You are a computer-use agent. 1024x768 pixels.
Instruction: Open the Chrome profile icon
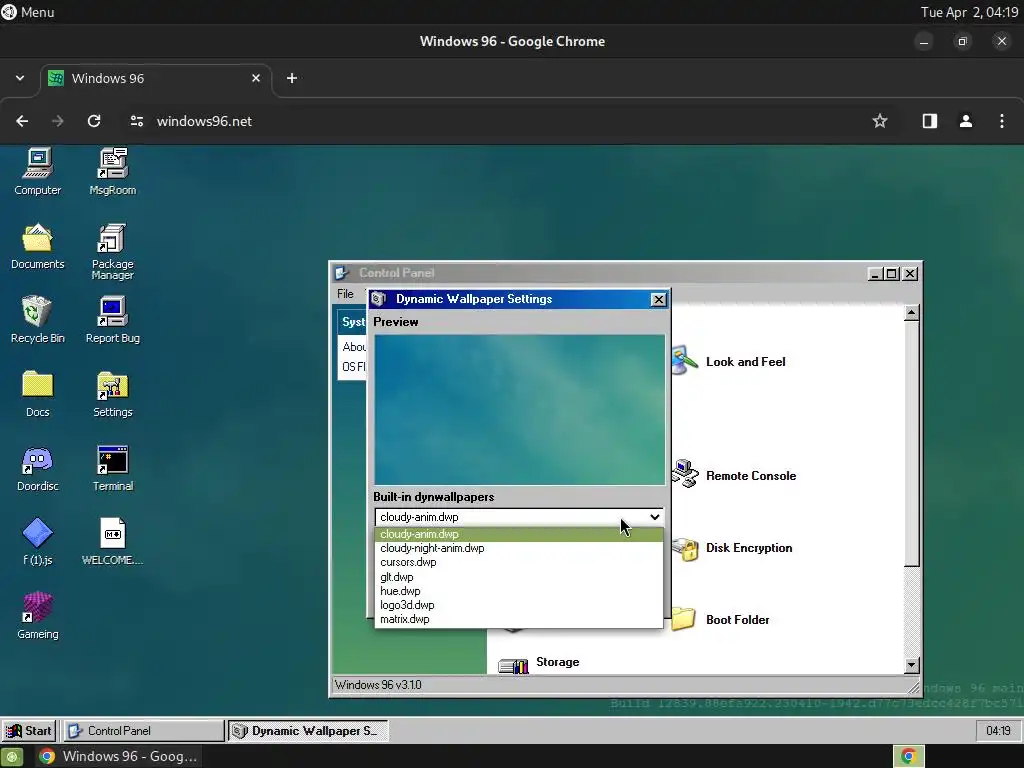click(x=965, y=121)
